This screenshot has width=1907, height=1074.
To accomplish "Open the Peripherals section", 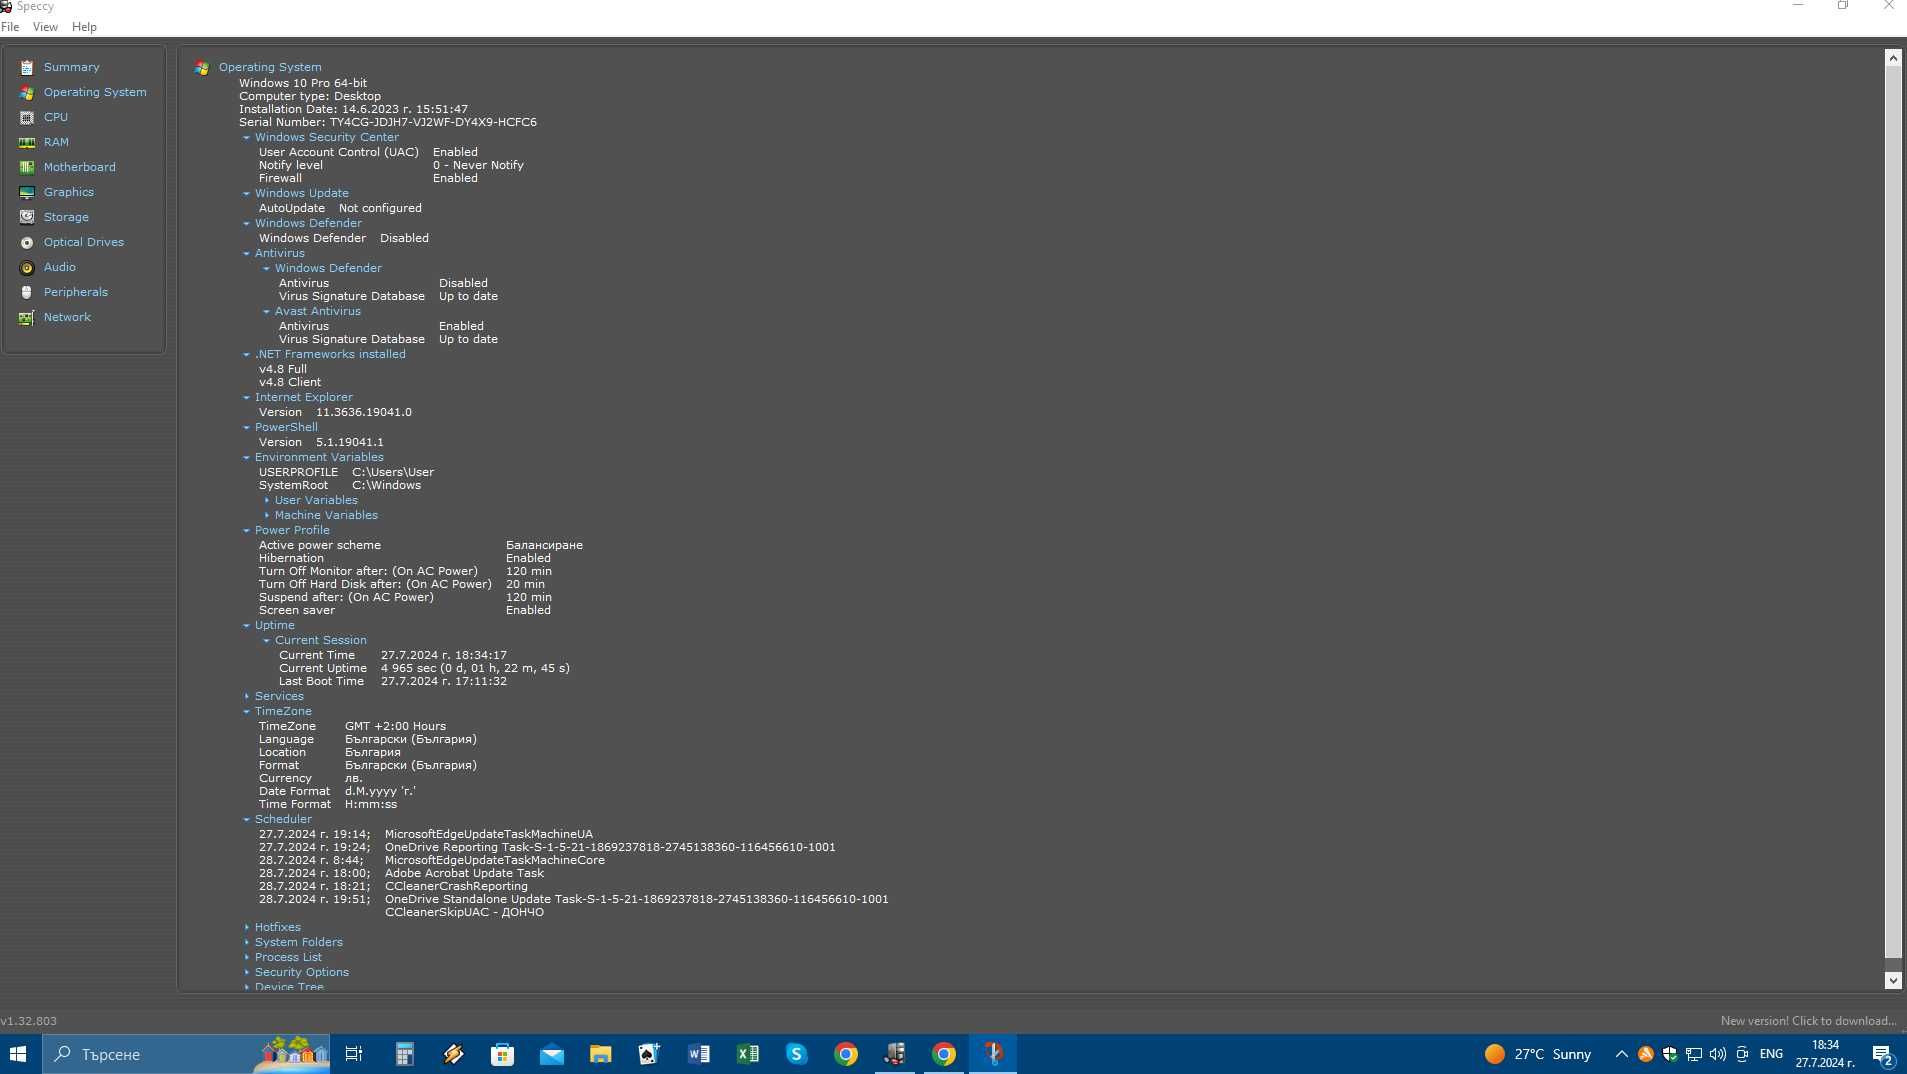I will pos(75,292).
